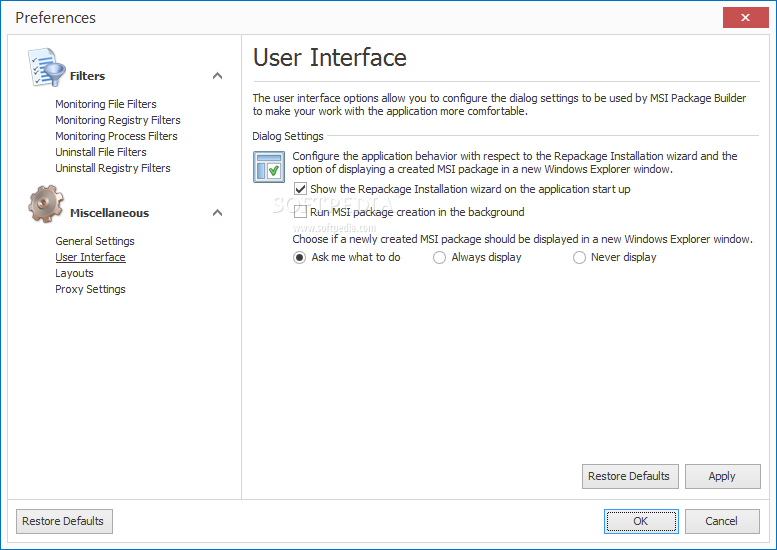The height and width of the screenshot is (550, 777).
Task: Collapse the Filters section chevron
Action: 217,76
